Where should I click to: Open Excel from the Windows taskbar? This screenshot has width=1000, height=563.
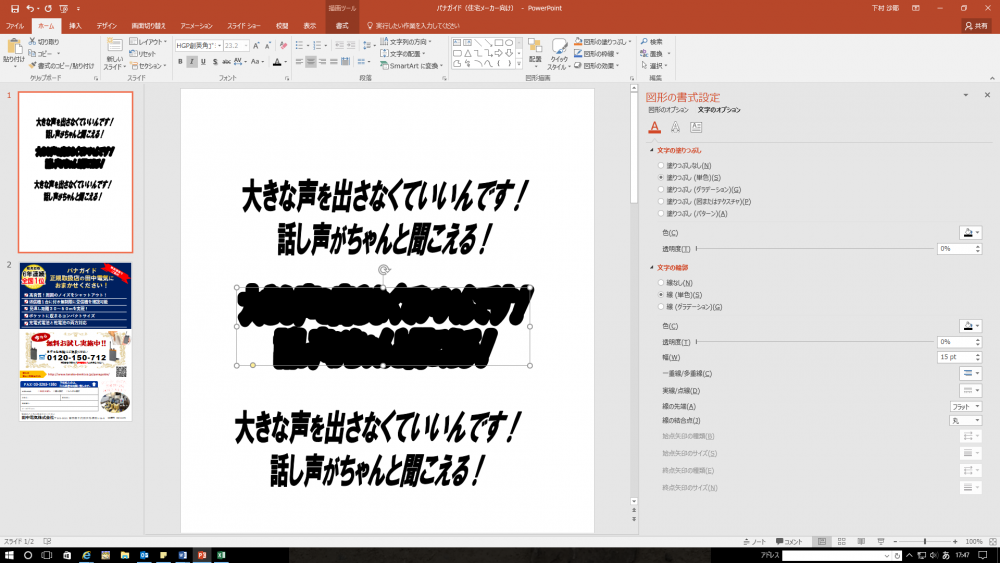219,554
